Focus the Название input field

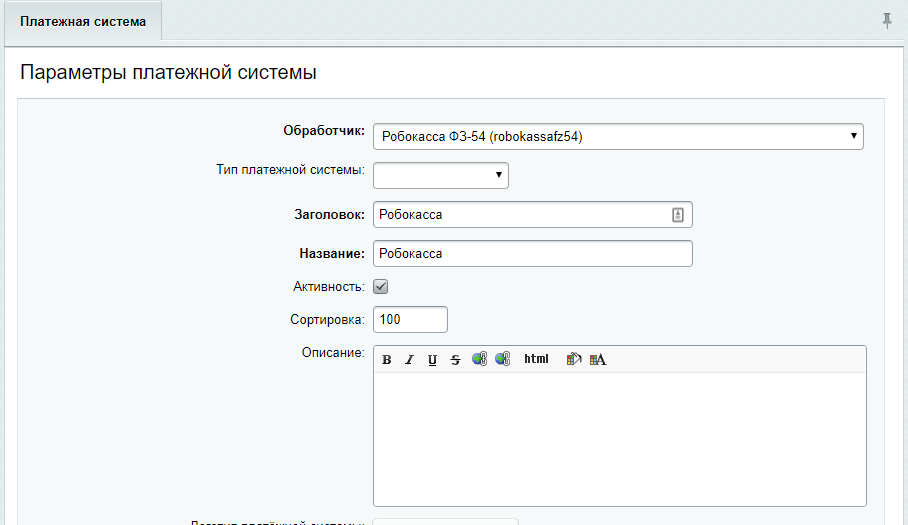(532, 254)
